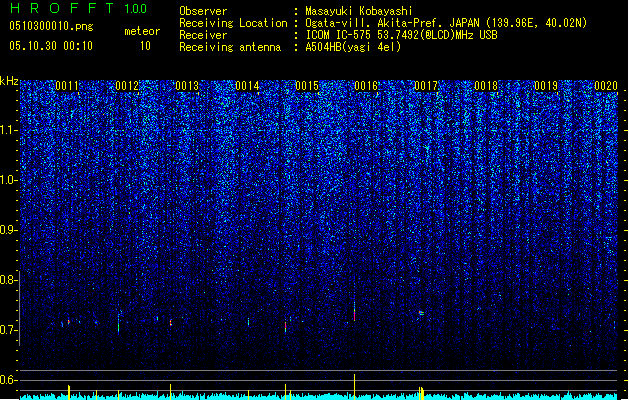Image resolution: width=629 pixels, height=400 pixels.
Task: Click the 'meteor' count label
Action: 142,31
